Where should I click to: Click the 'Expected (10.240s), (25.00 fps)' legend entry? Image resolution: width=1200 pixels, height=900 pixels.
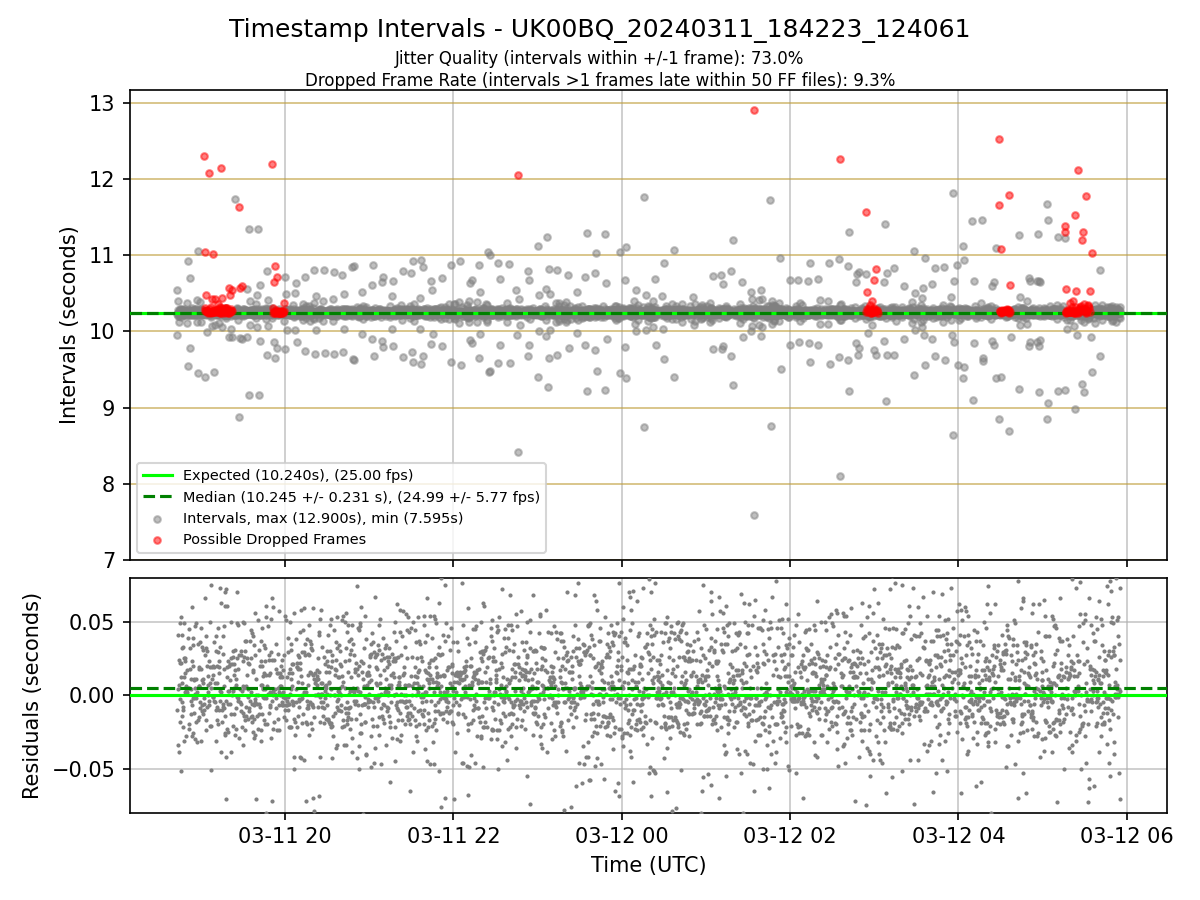point(298,475)
